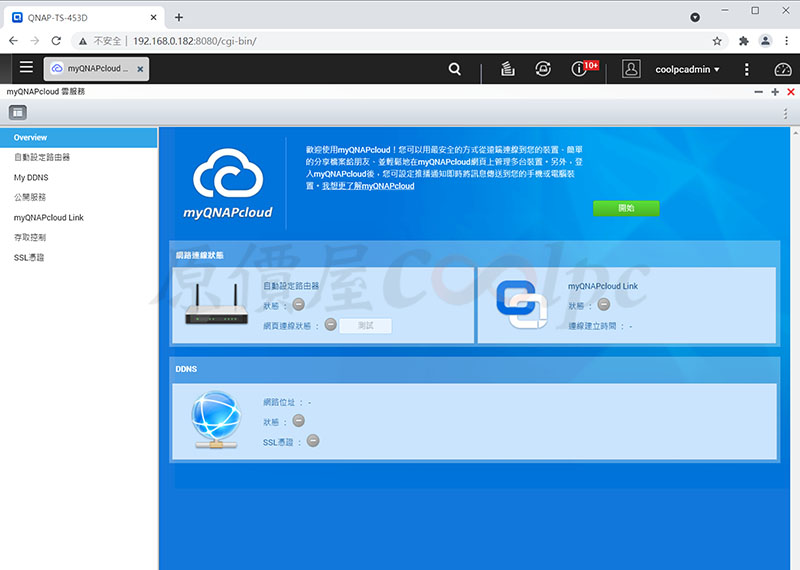Open event notifications icon with 10+ badge
Screen dimensions: 800x570
pyautogui.click(x=583, y=68)
